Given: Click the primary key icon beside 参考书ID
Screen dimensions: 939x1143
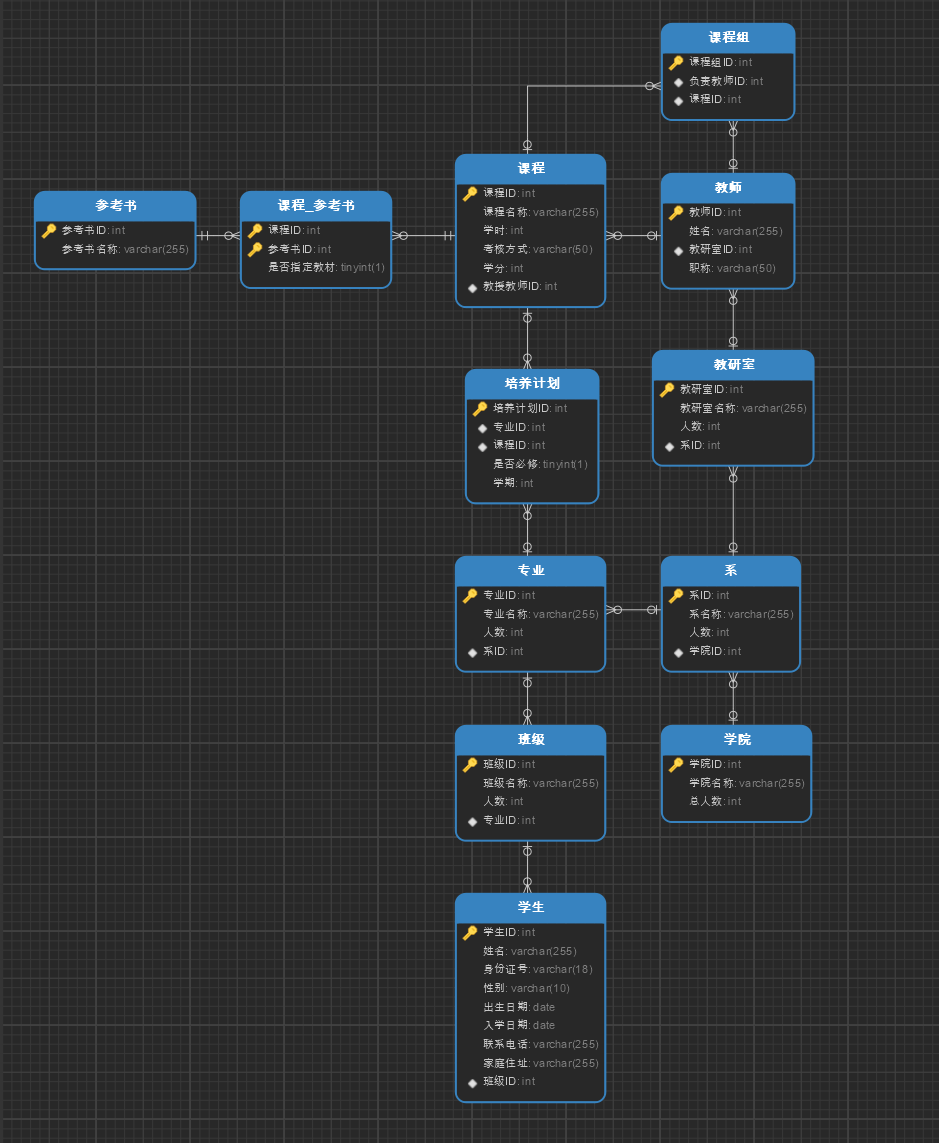Looking at the screenshot, I should click(x=49, y=230).
